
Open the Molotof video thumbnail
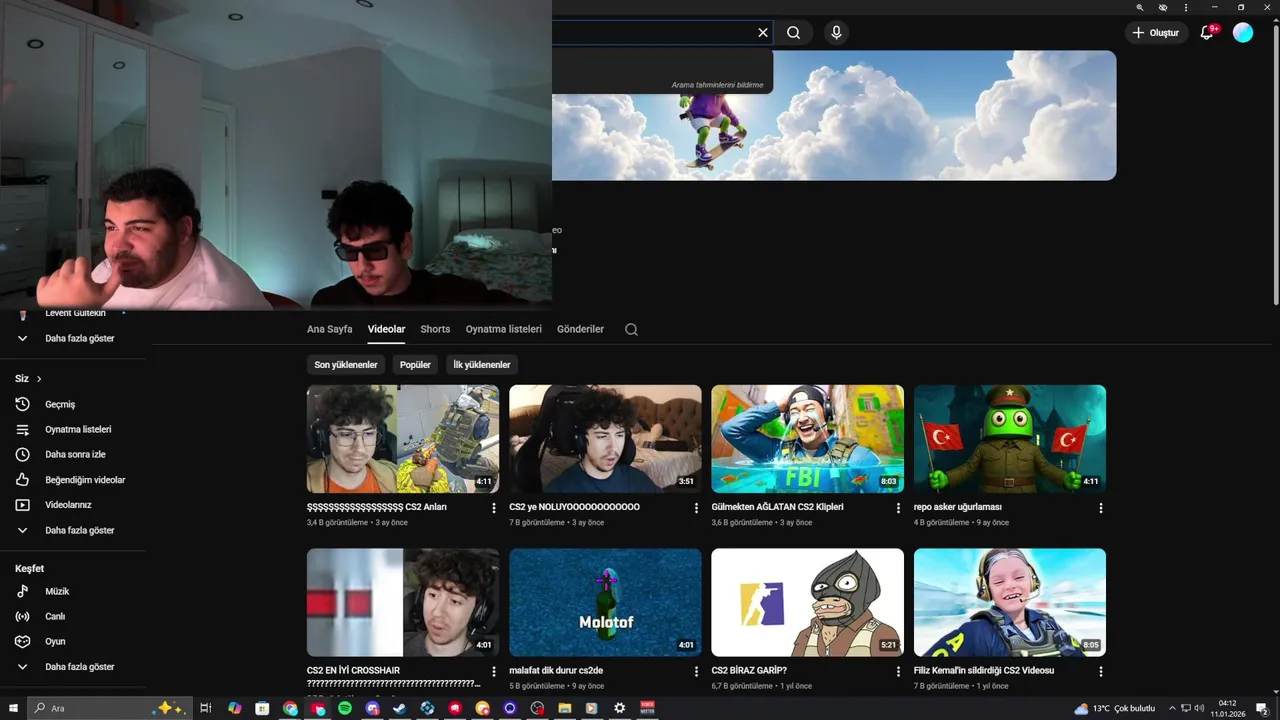(605, 602)
